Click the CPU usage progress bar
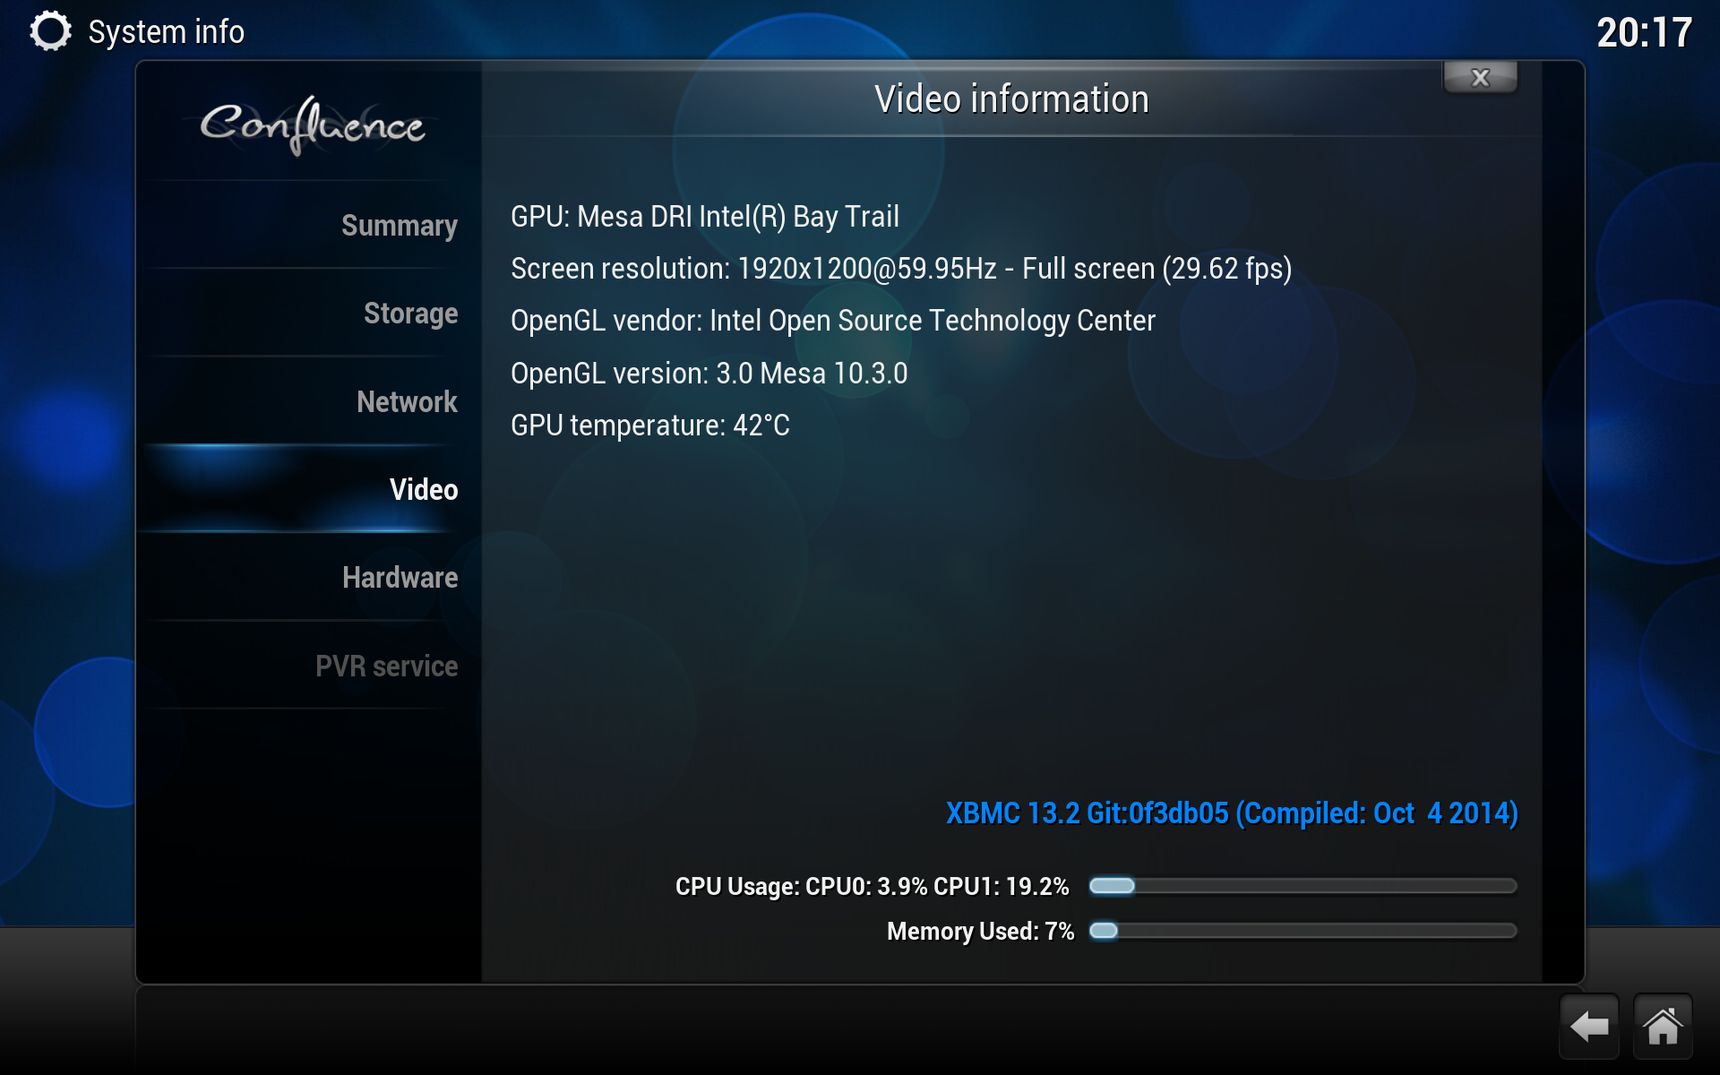 1303,886
